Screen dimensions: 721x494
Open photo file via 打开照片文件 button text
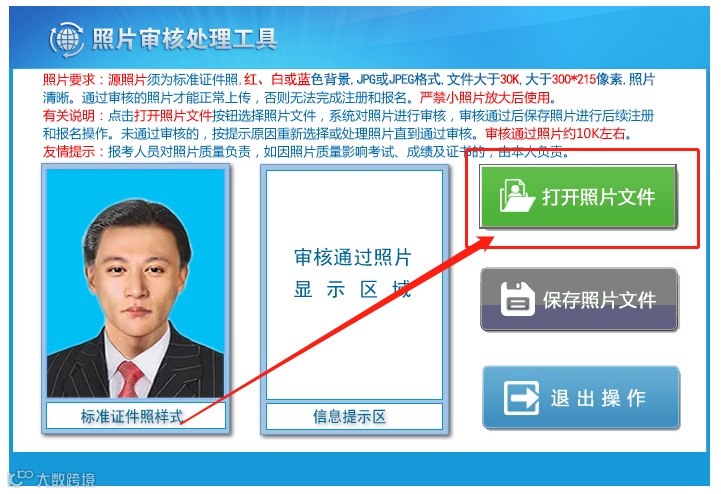[598, 197]
